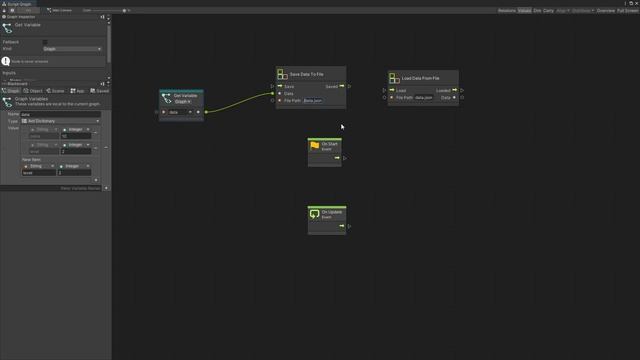This screenshot has height=360, width=640.
Task: Click Main Camera breadcrumb in toolbar
Action: 59,10
